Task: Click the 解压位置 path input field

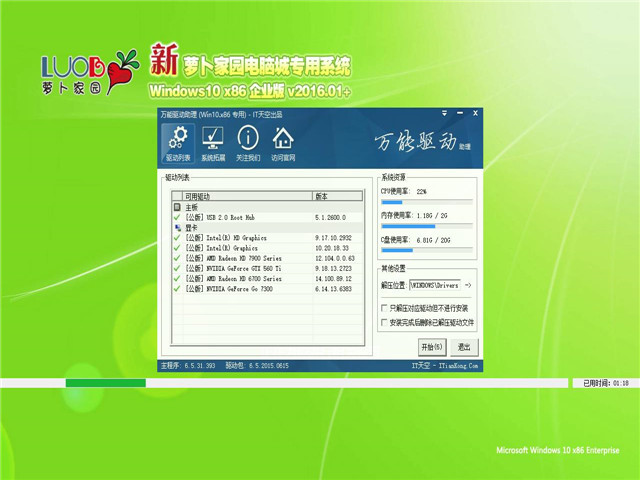Action: click(435, 285)
